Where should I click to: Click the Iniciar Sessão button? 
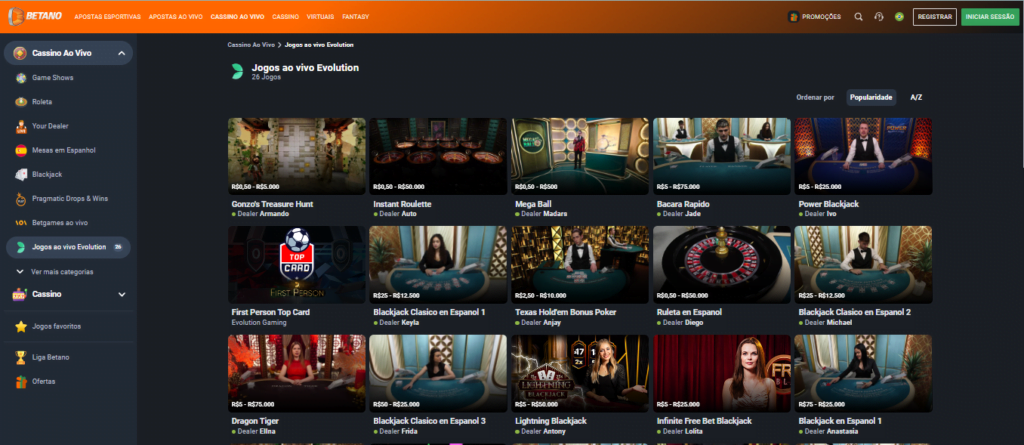pyautogui.click(x=989, y=17)
